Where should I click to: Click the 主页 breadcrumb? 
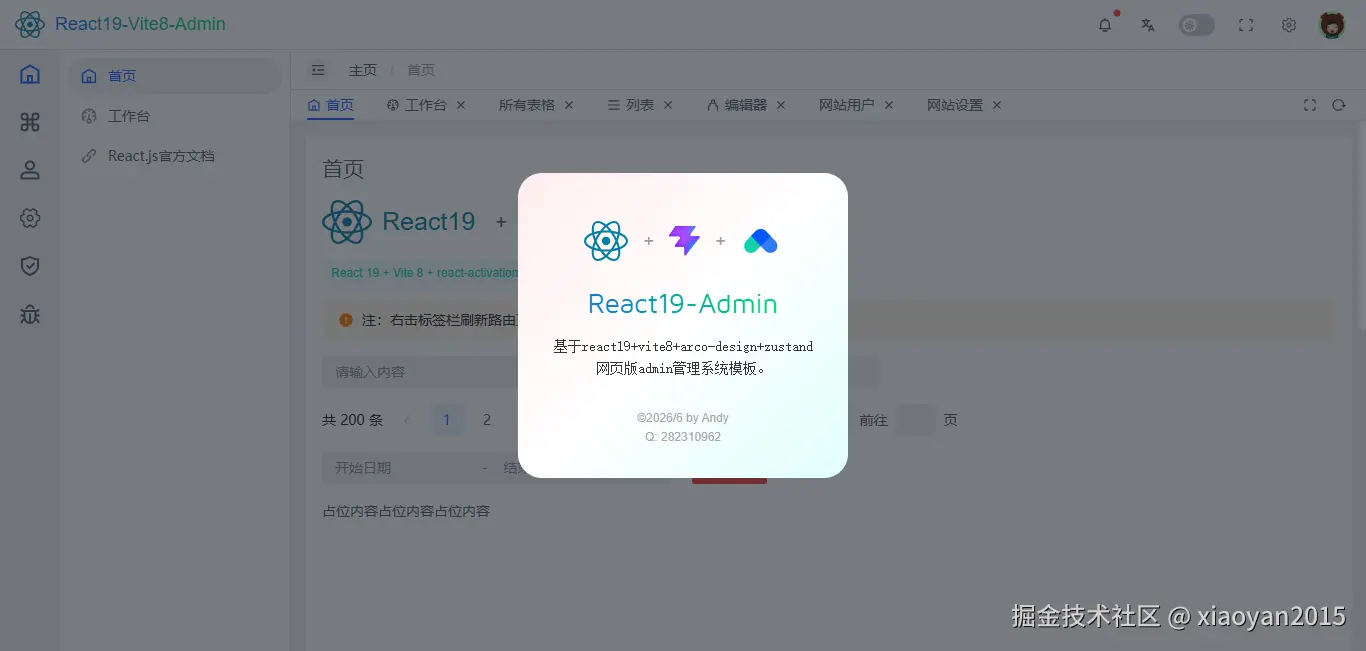point(363,70)
